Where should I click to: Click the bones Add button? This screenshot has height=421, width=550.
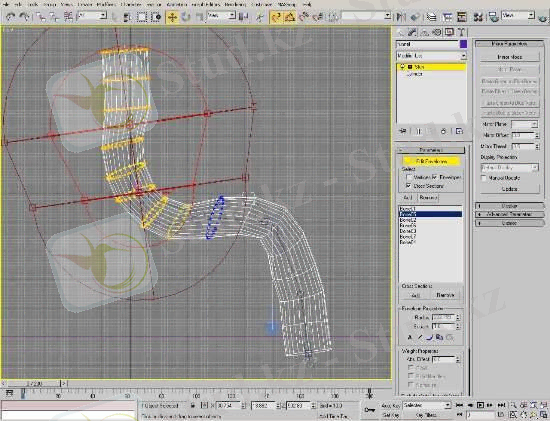(408, 198)
